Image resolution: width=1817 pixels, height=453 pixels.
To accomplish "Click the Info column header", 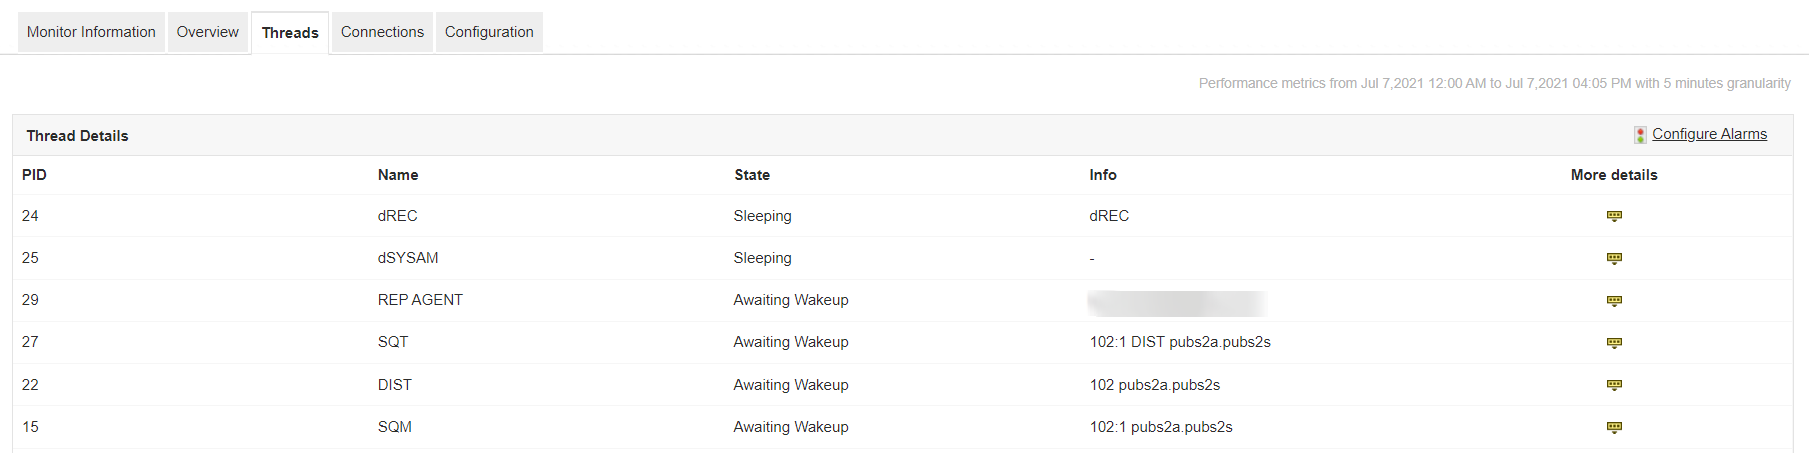I will tap(1103, 175).
